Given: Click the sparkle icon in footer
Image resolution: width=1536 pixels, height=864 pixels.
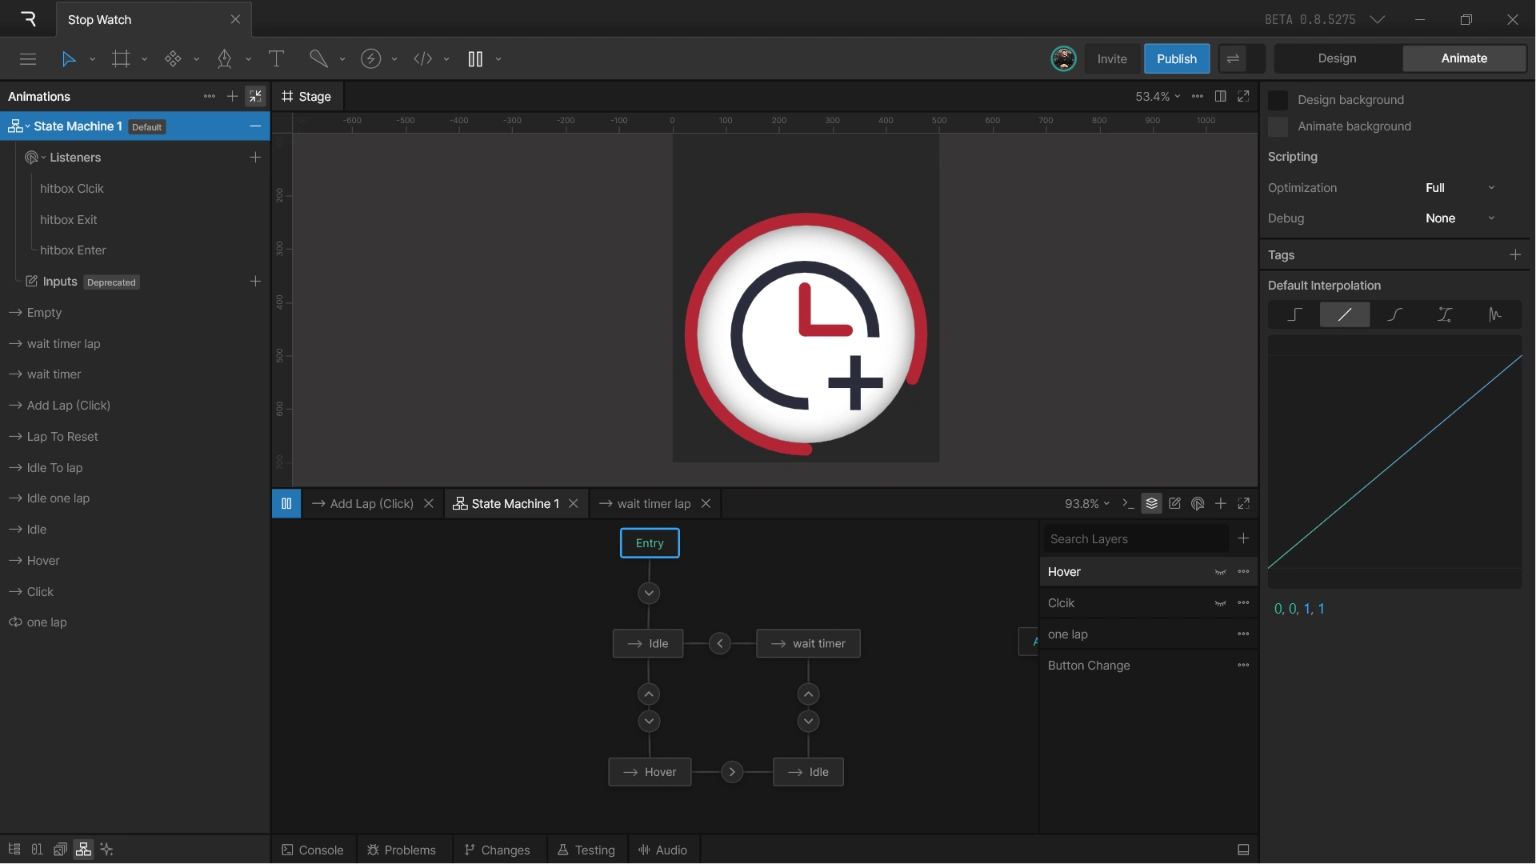Looking at the screenshot, I should coord(107,849).
